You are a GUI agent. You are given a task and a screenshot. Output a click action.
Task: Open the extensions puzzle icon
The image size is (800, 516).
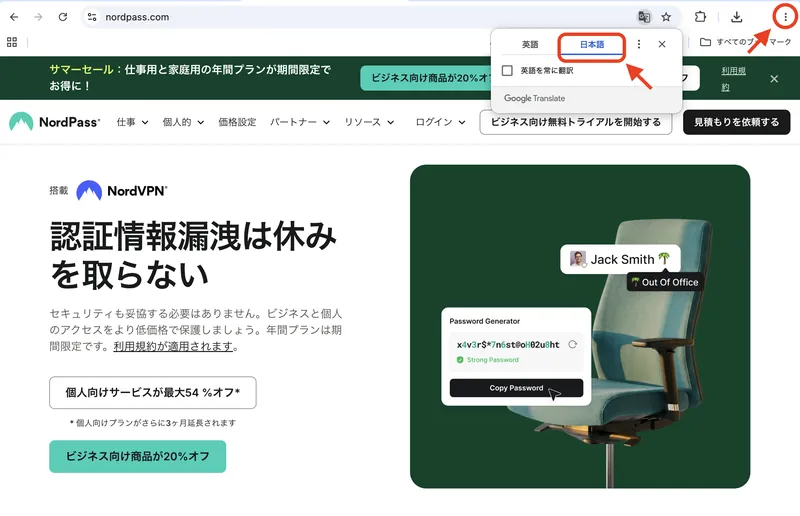(x=701, y=17)
